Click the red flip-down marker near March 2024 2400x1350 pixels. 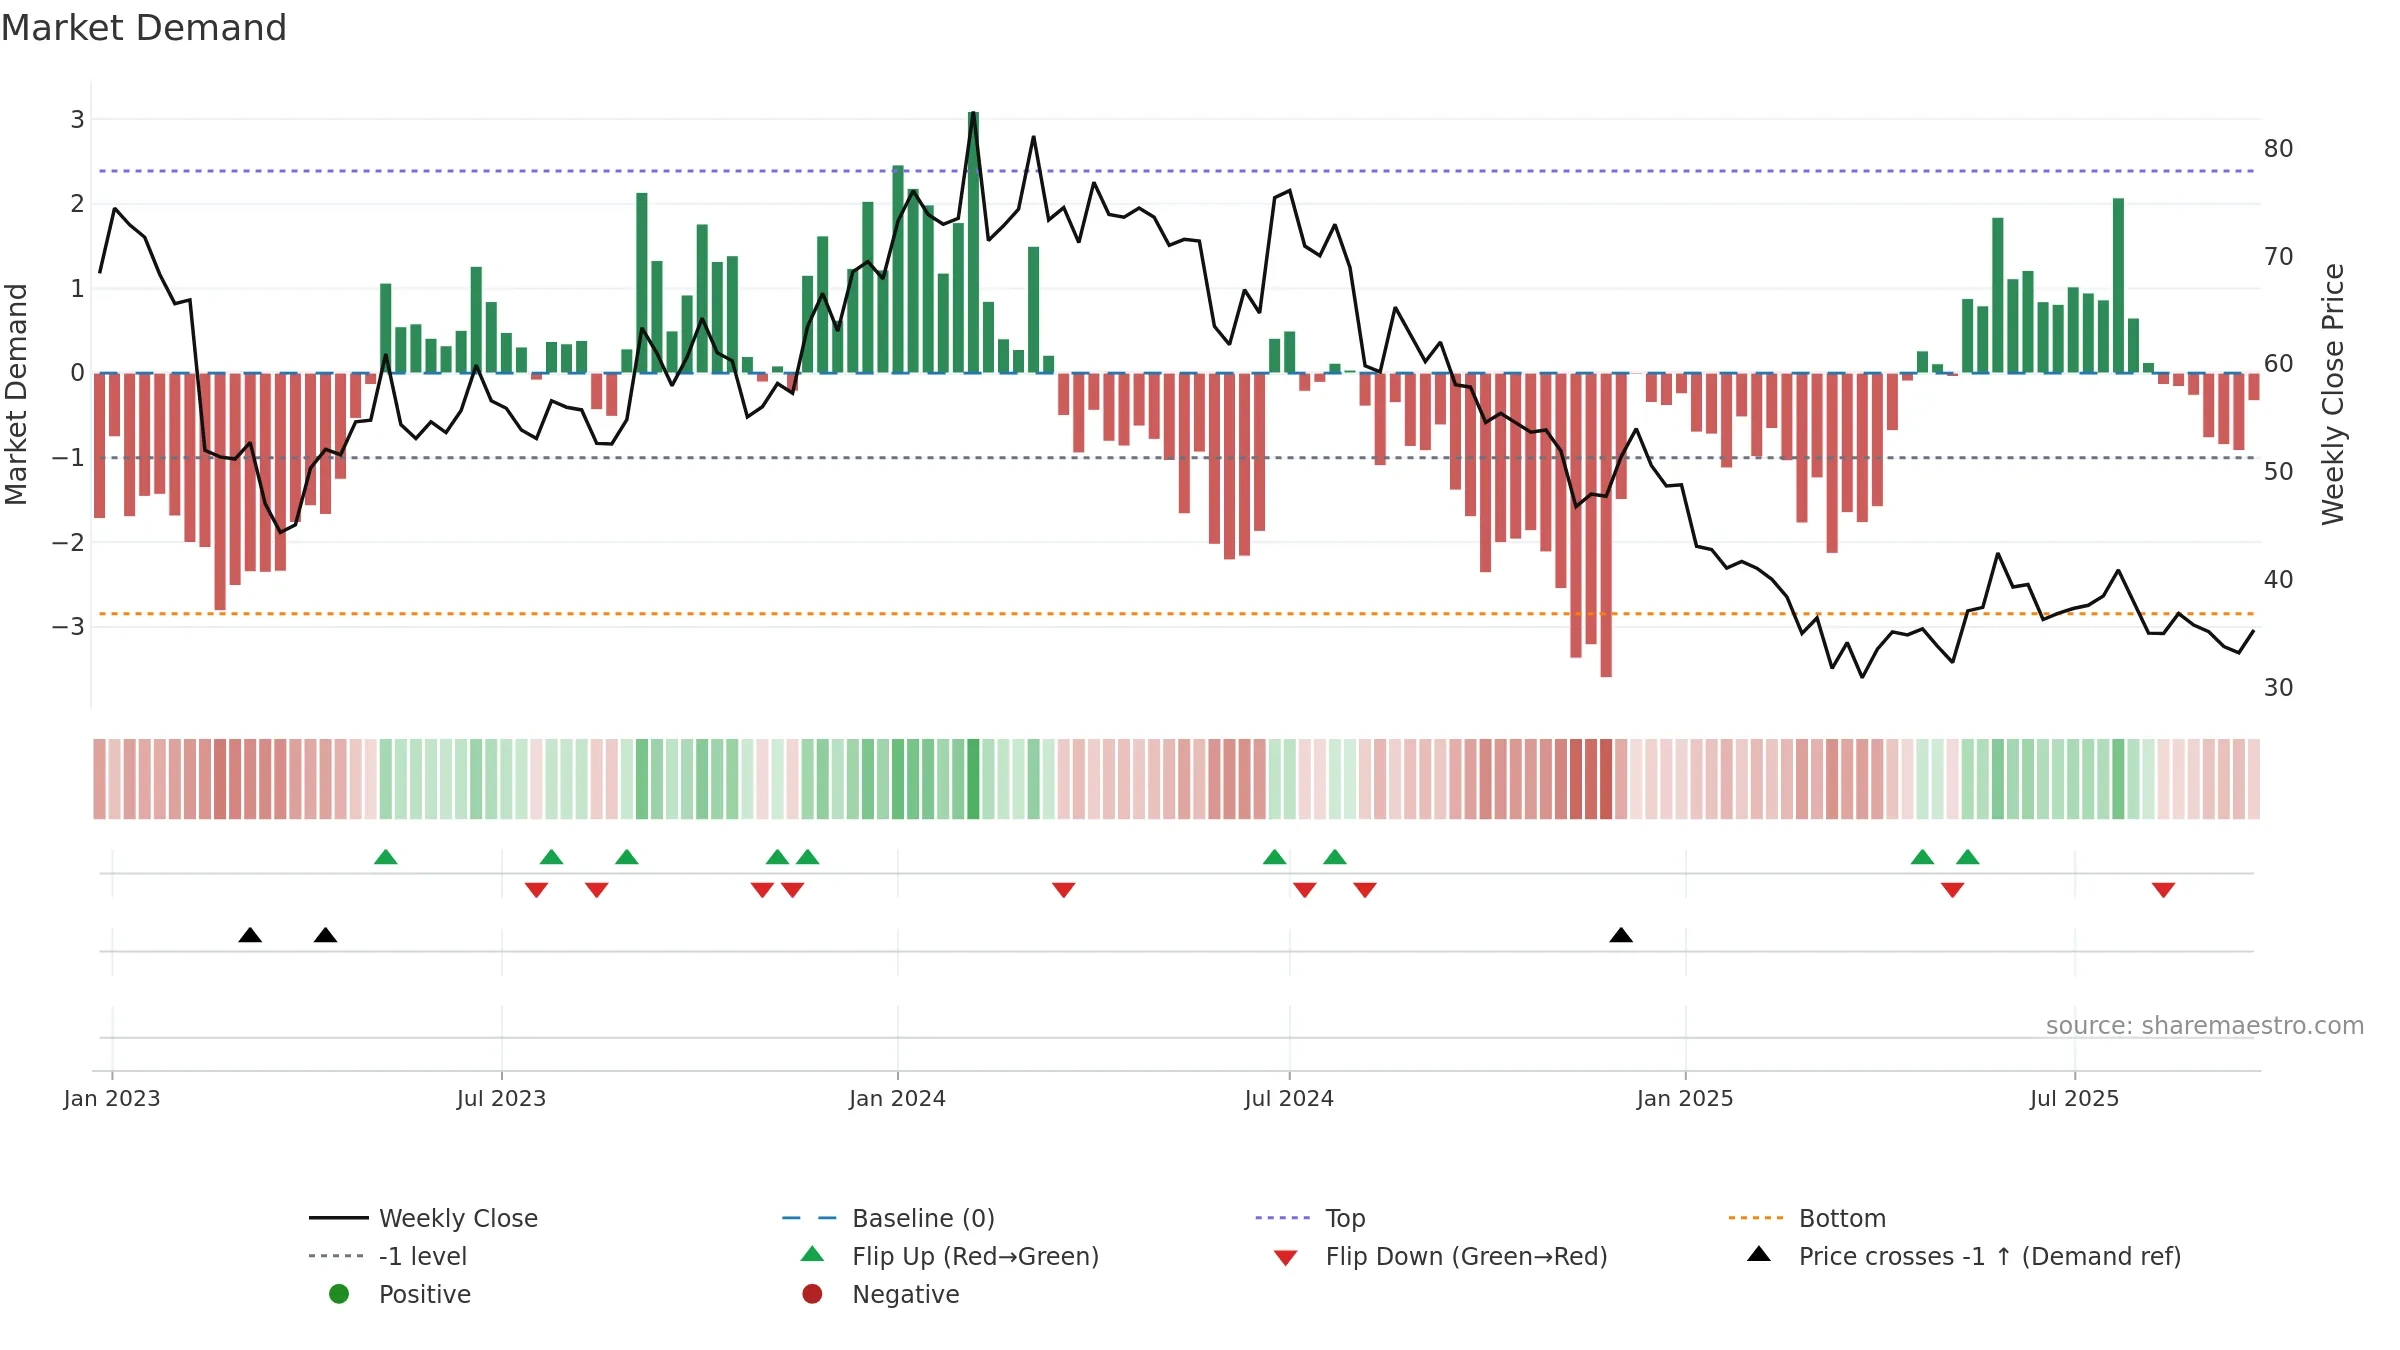(x=1064, y=890)
